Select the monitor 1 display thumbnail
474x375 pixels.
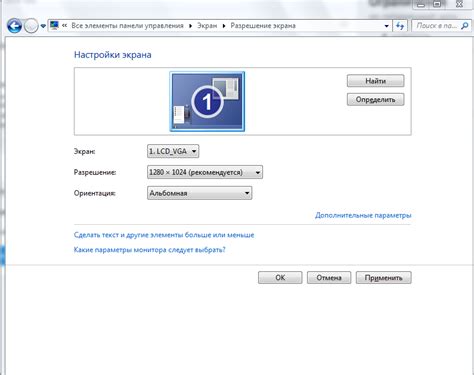point(207,101)
